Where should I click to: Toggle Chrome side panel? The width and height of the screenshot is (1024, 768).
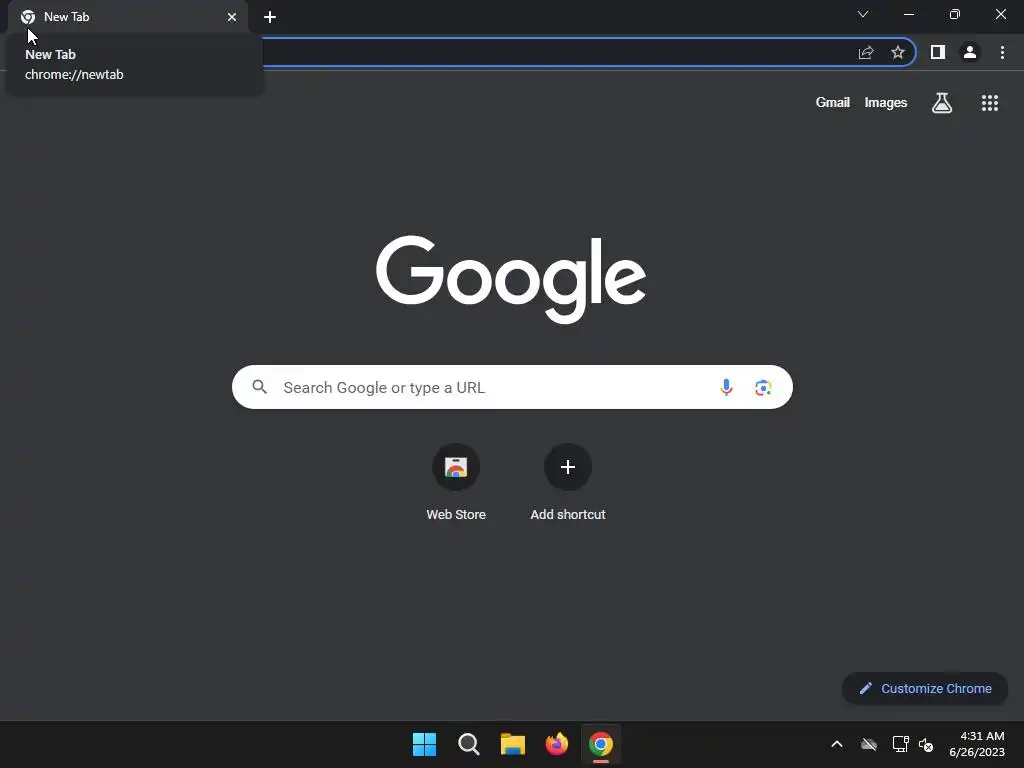click(938, 52)
